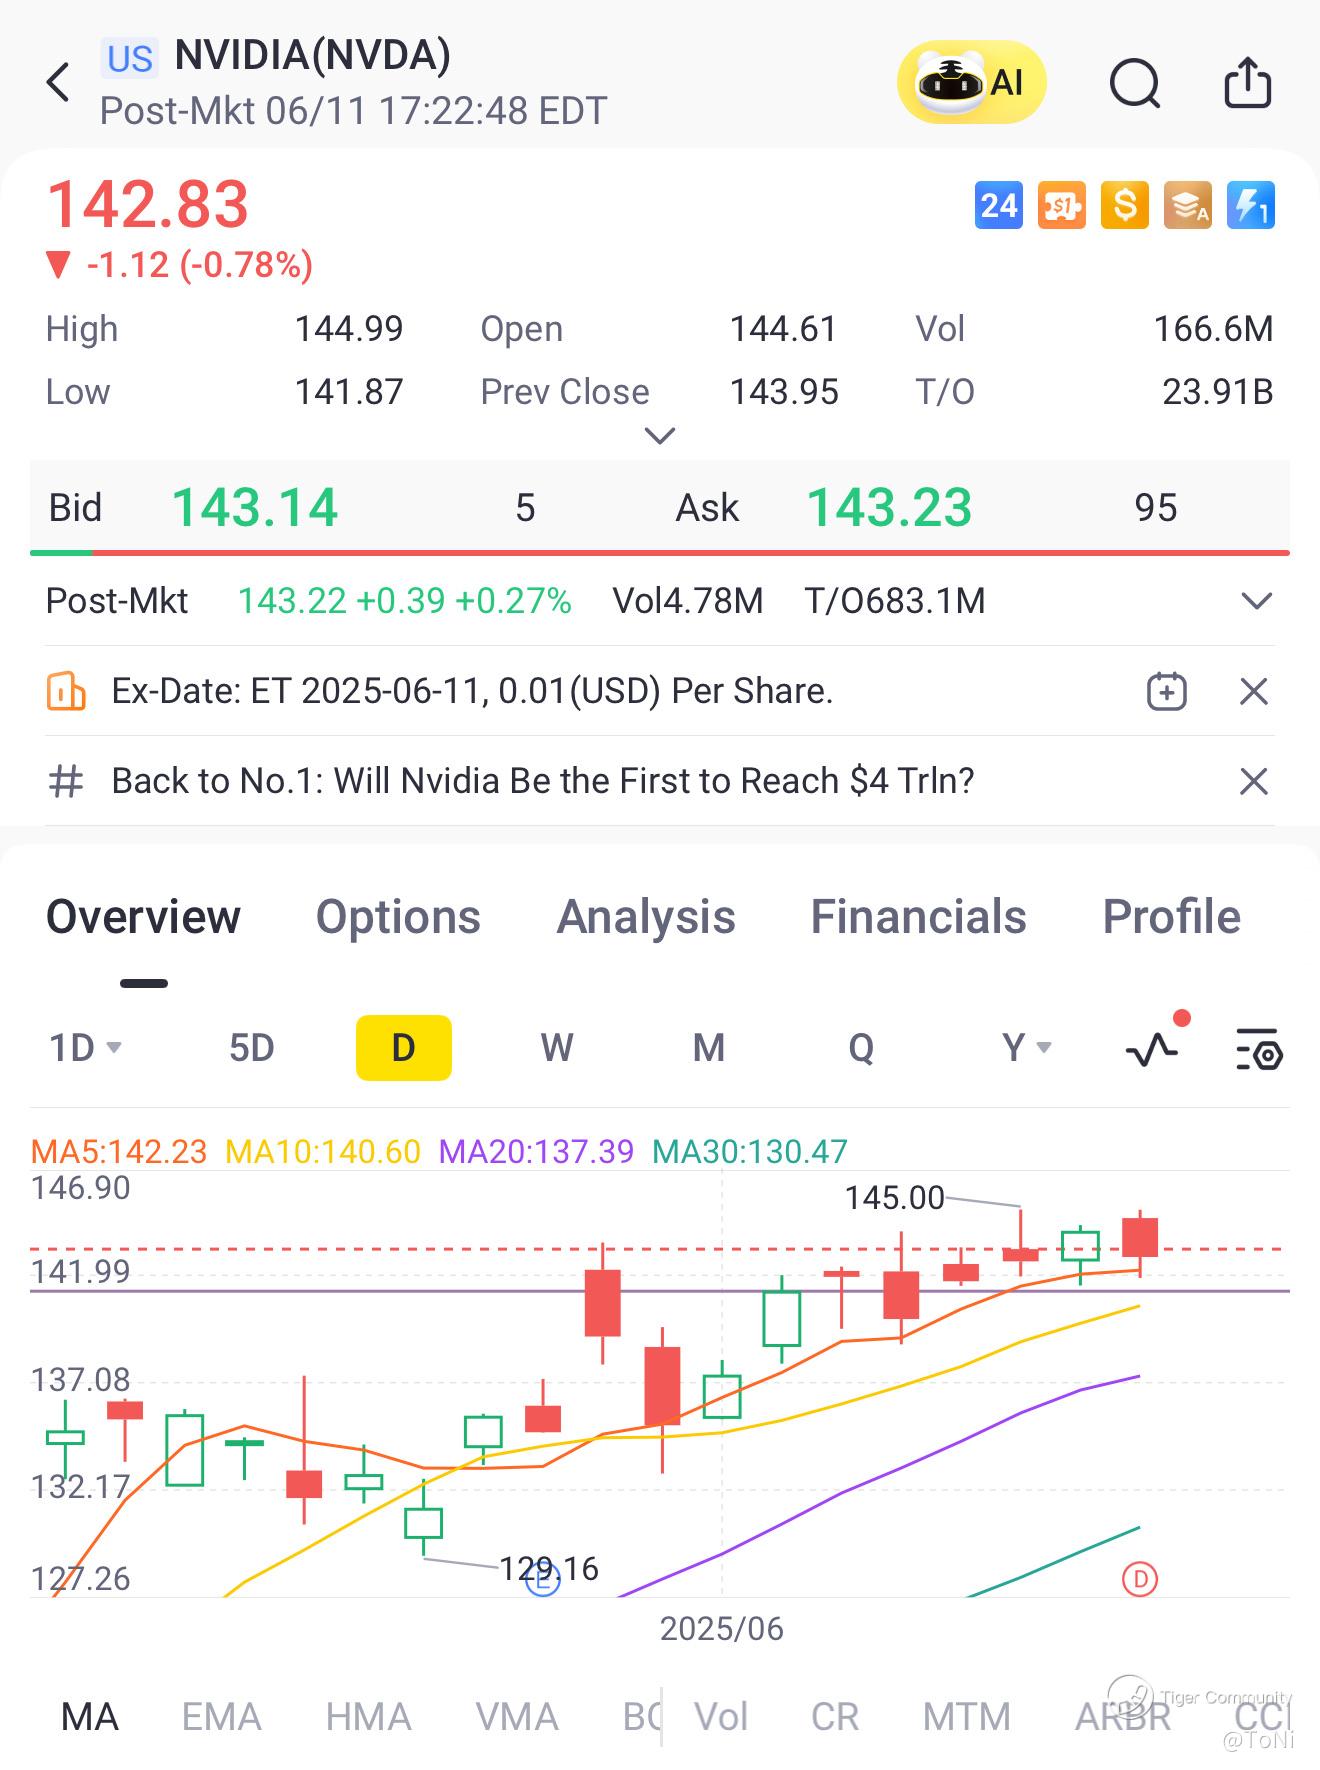Select the M monthly chart period

tap(709, 1048)
